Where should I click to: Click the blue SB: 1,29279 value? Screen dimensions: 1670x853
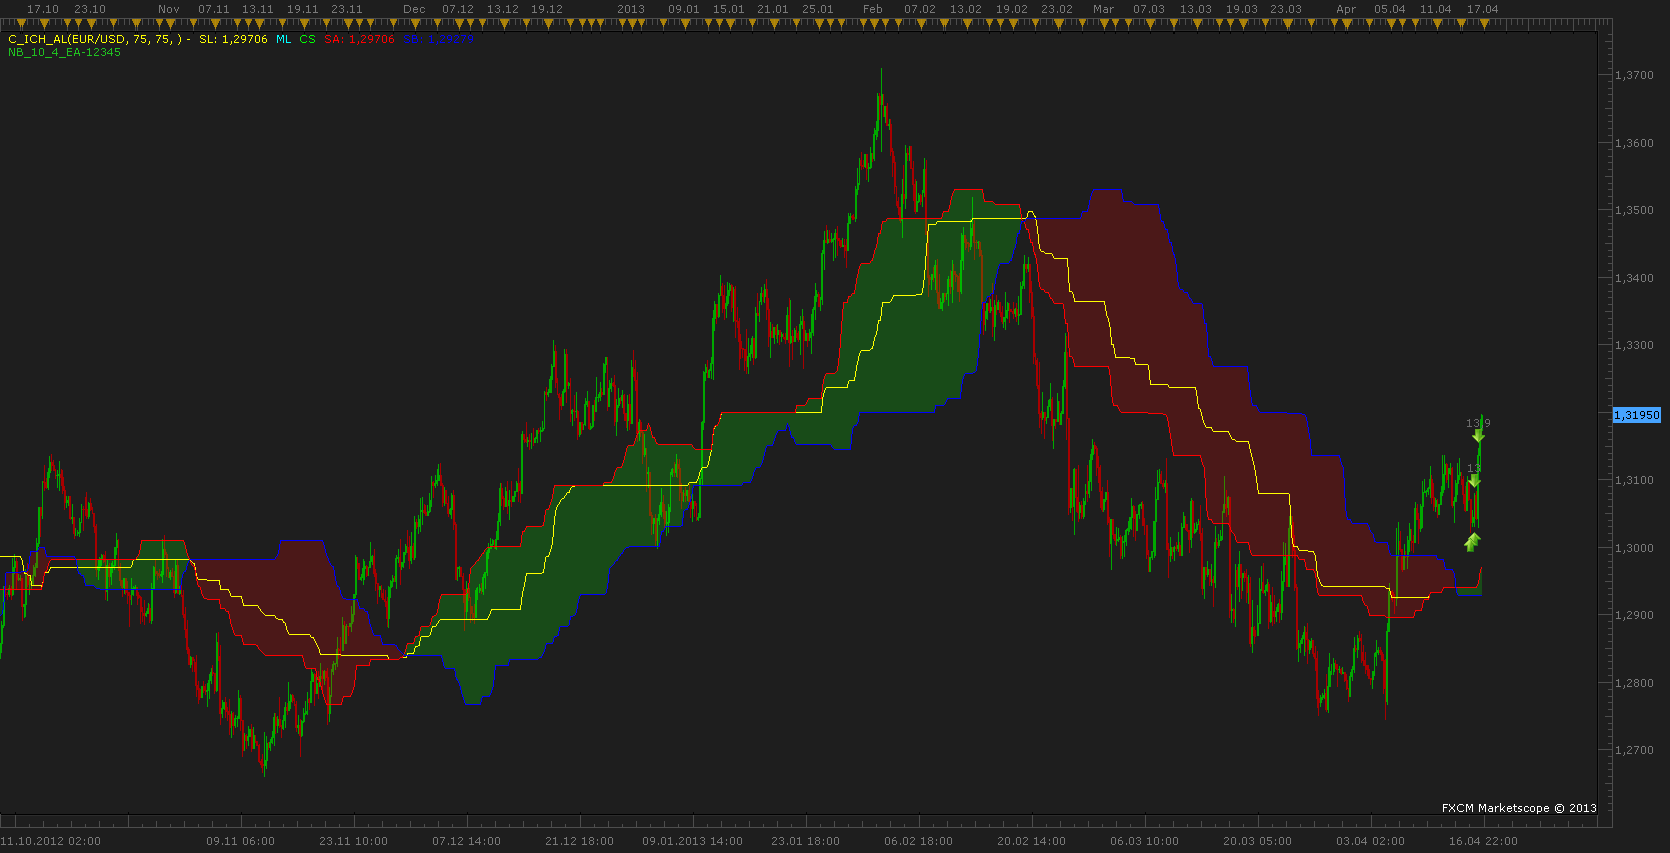pos(439,39)
